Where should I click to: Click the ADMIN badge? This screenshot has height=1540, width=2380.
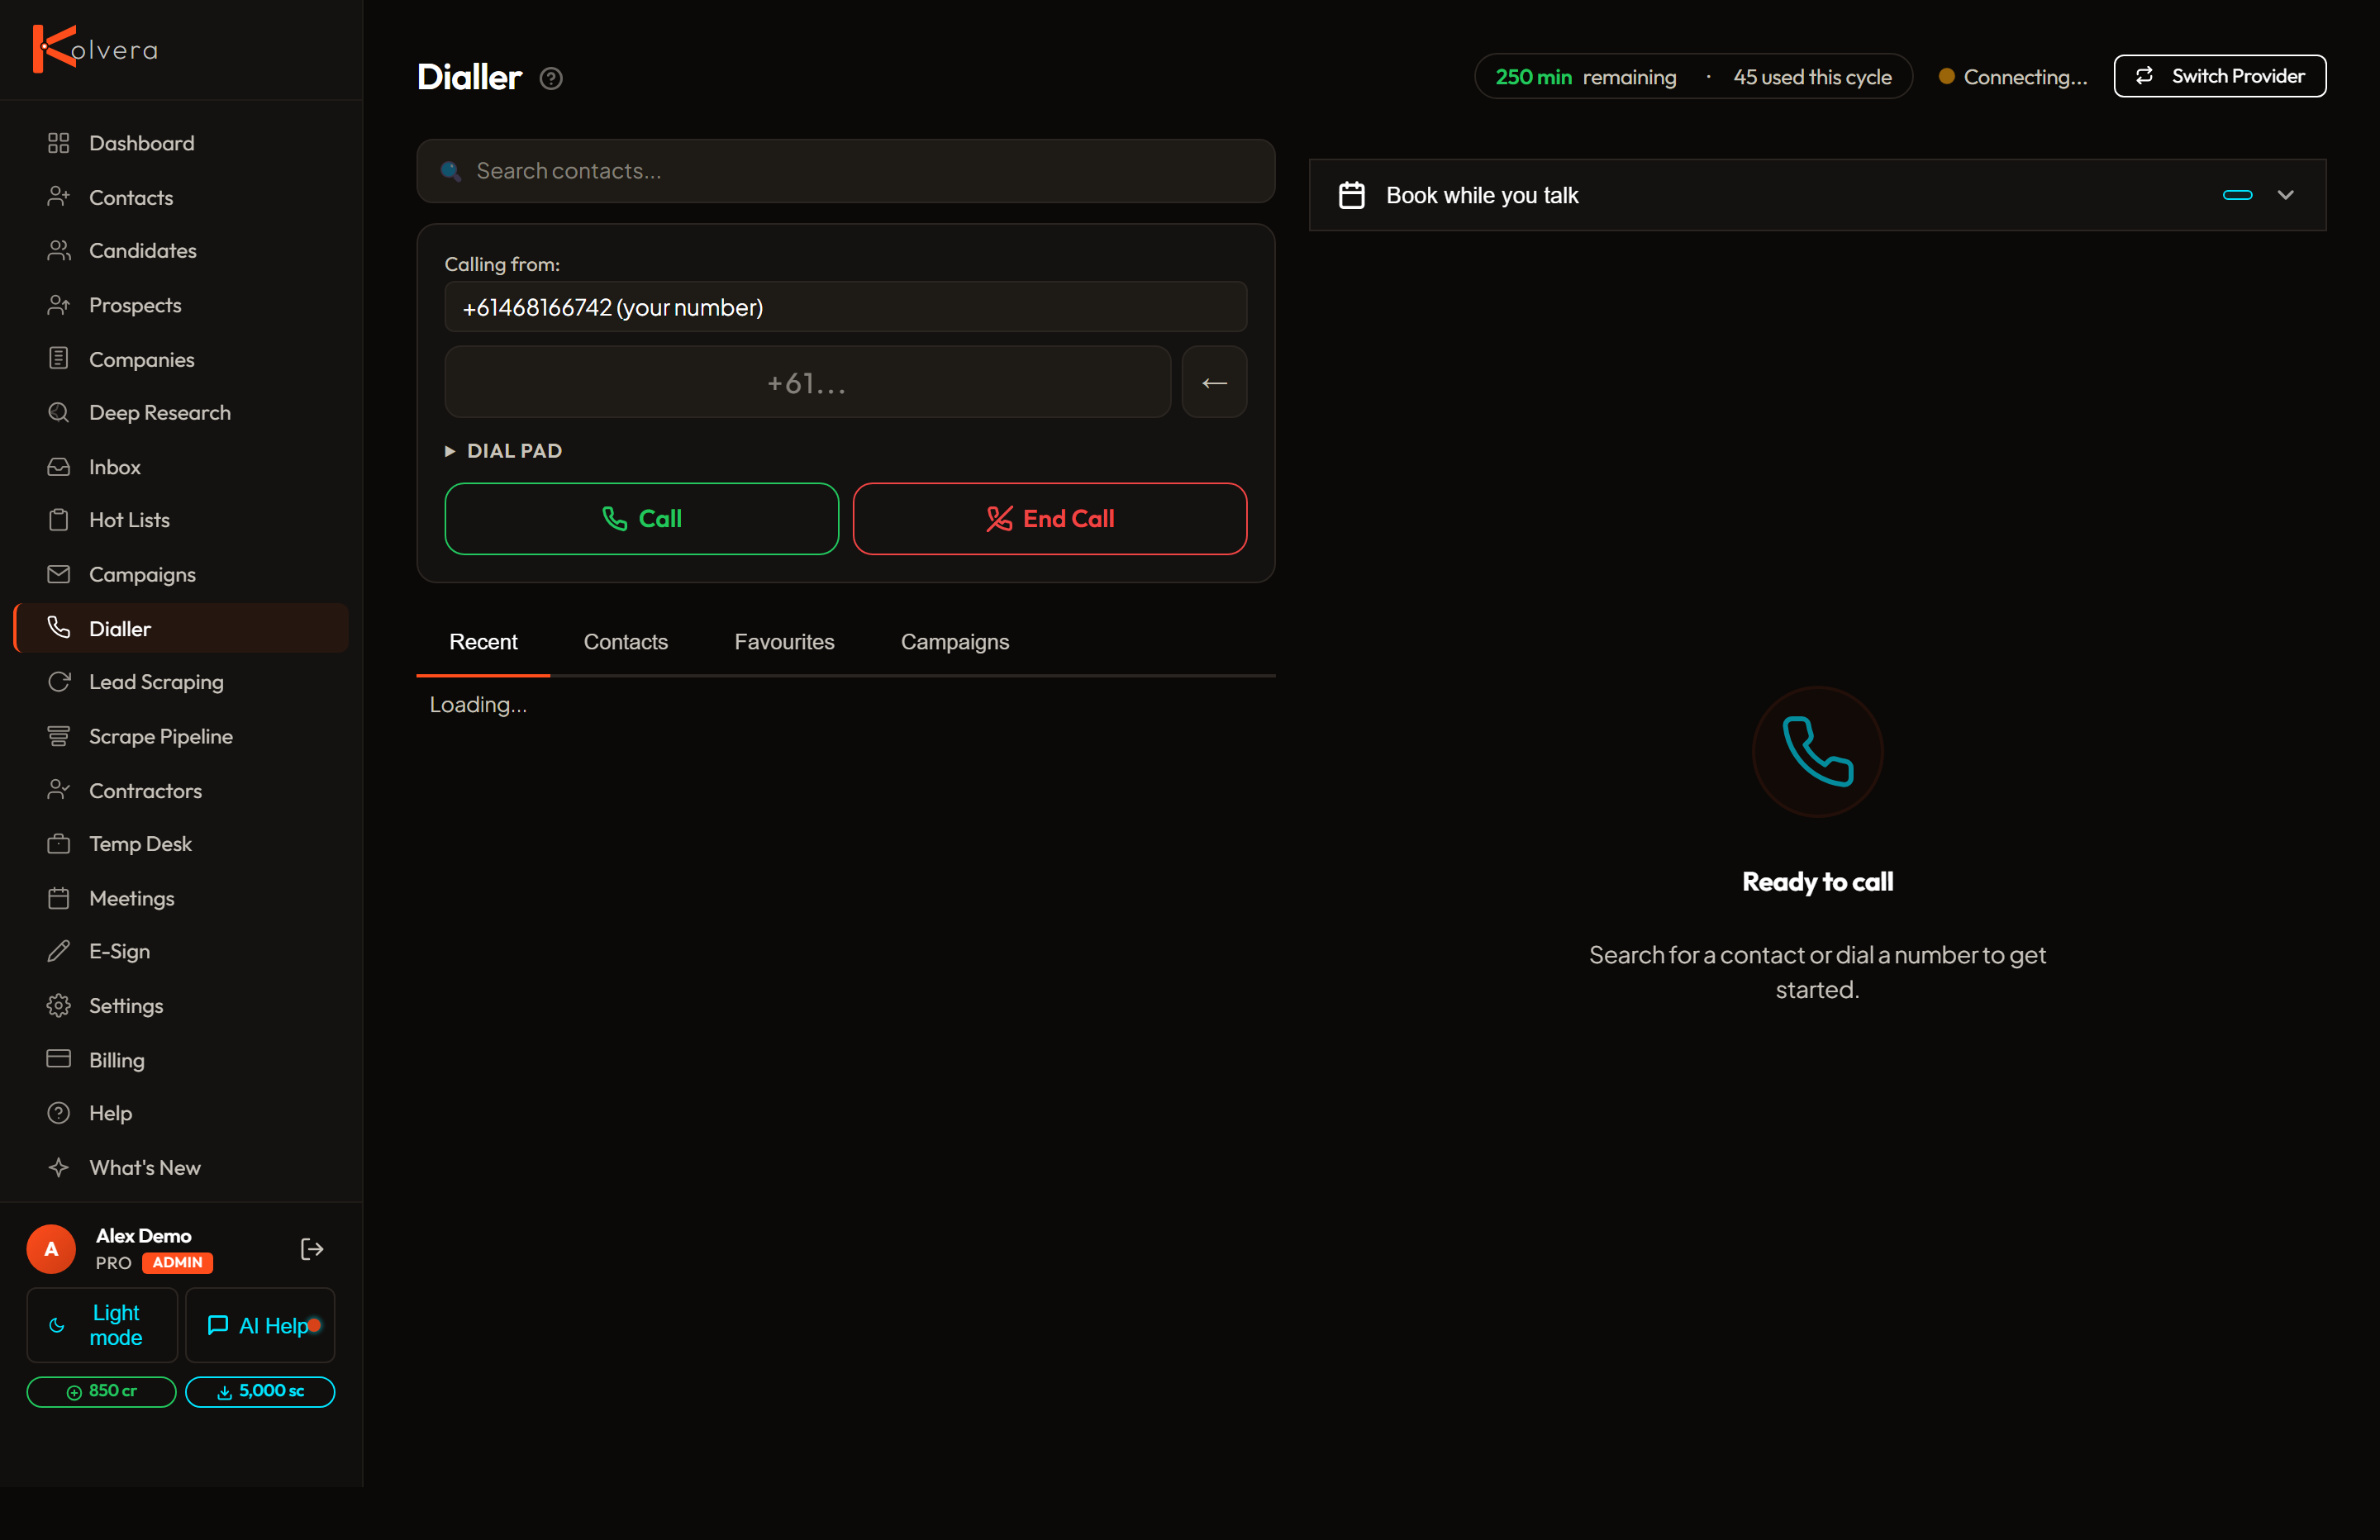177,1263
